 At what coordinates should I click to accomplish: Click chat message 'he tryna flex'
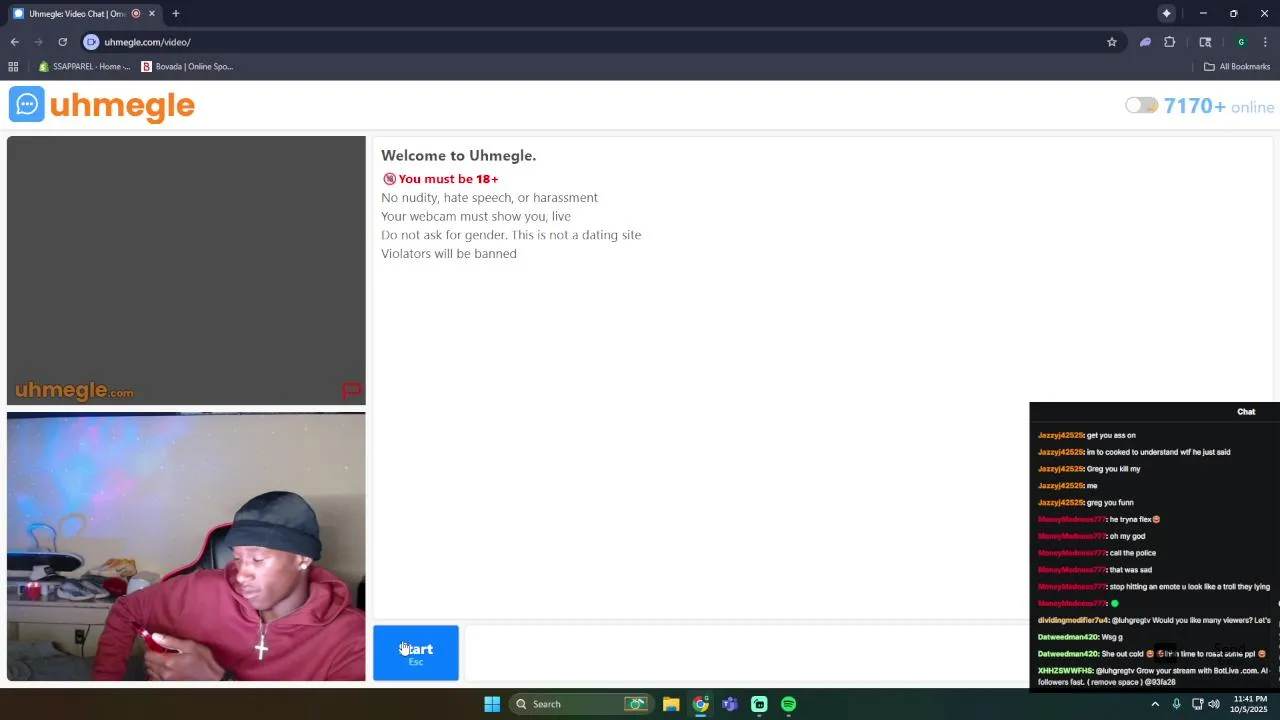[x=1135, y=519]
